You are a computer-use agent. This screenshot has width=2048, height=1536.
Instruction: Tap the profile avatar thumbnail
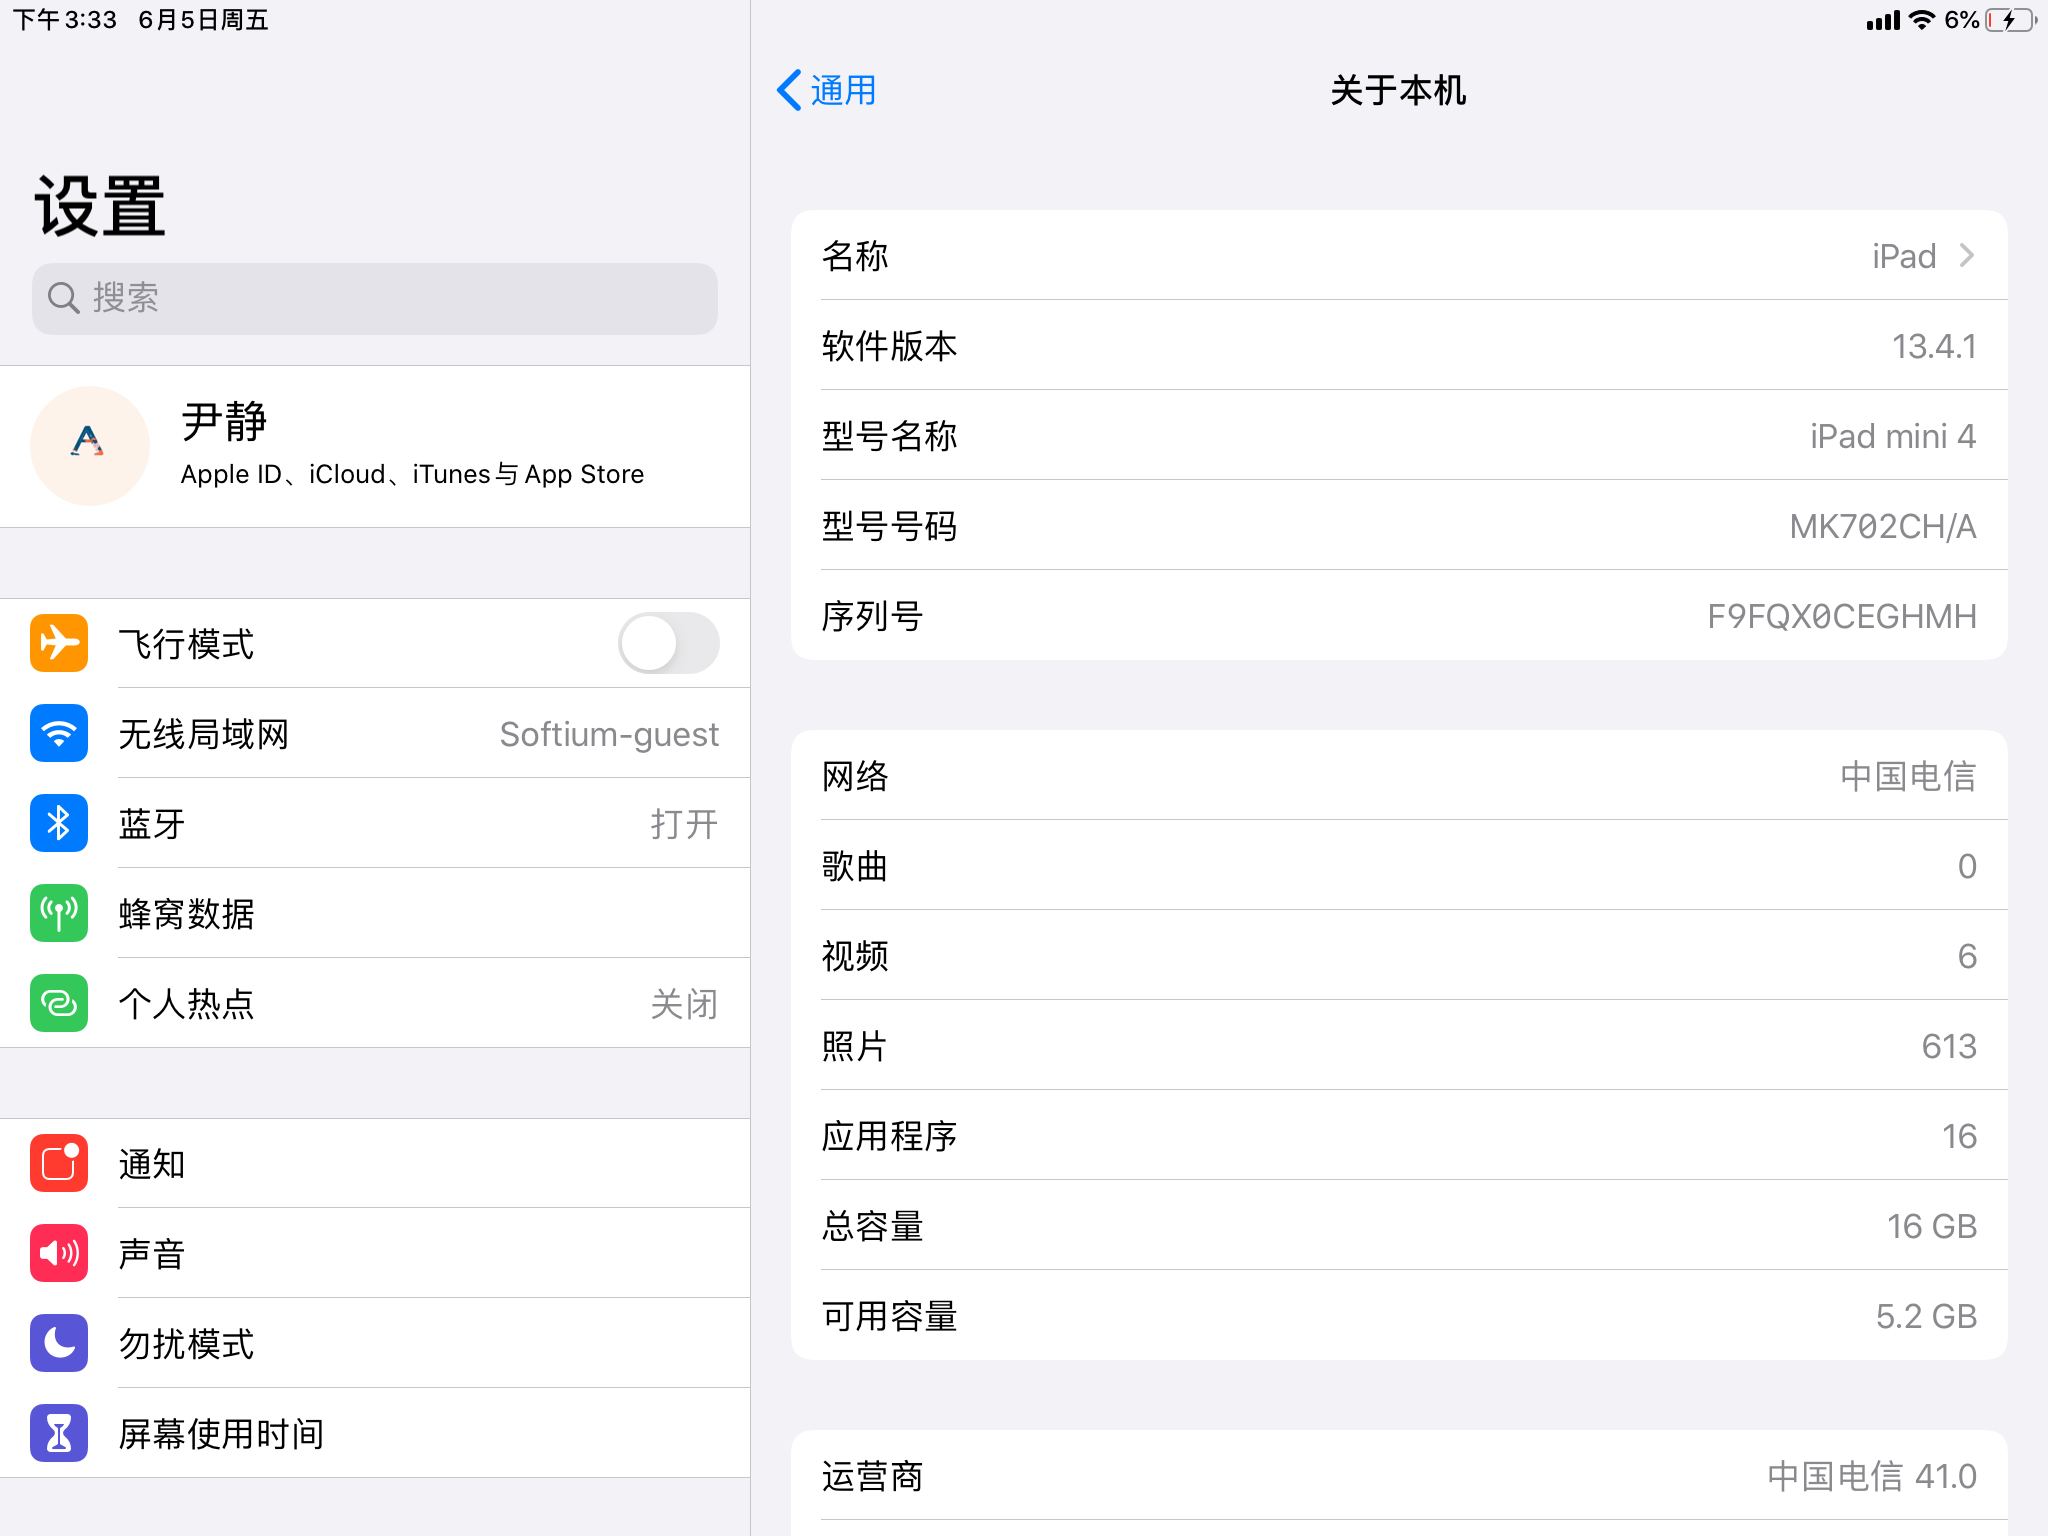point(89,446)
